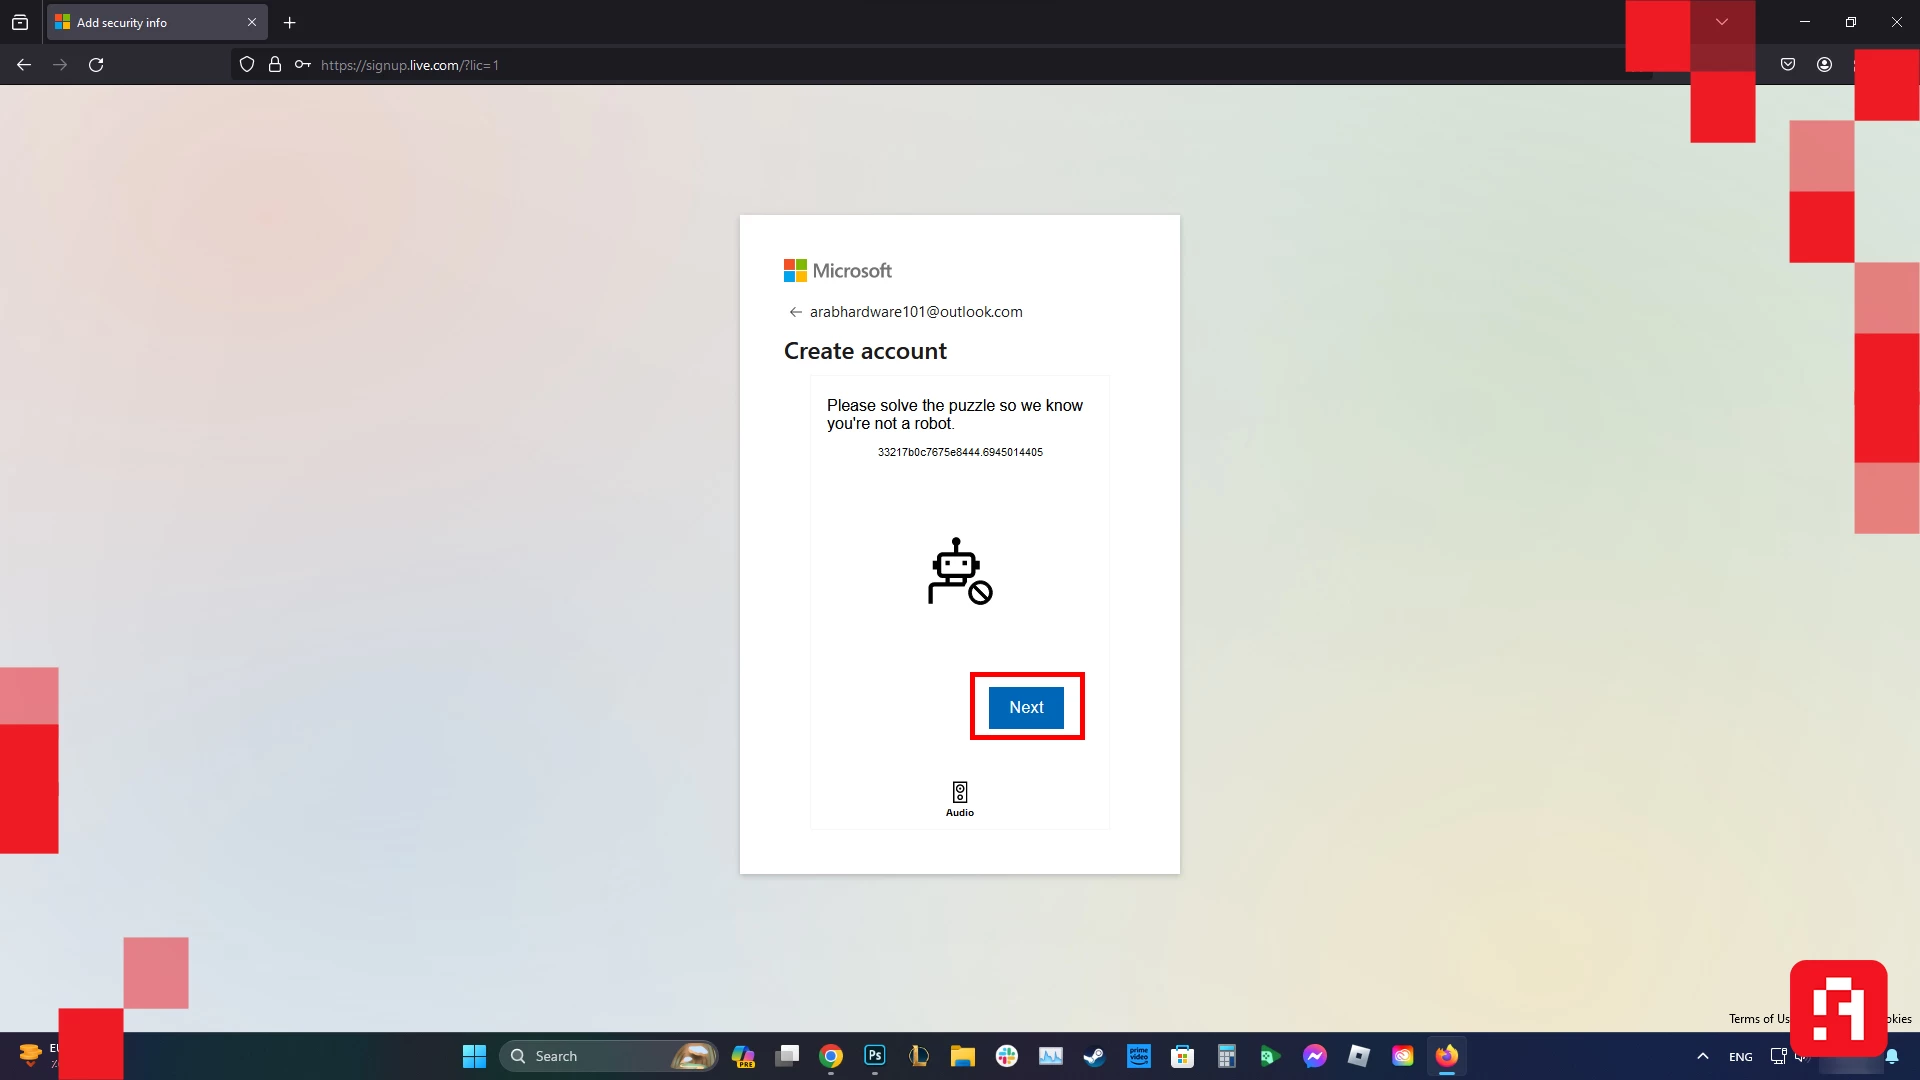
Task: Open Photoshop from the taskbar
Action: pos(875,1056)
